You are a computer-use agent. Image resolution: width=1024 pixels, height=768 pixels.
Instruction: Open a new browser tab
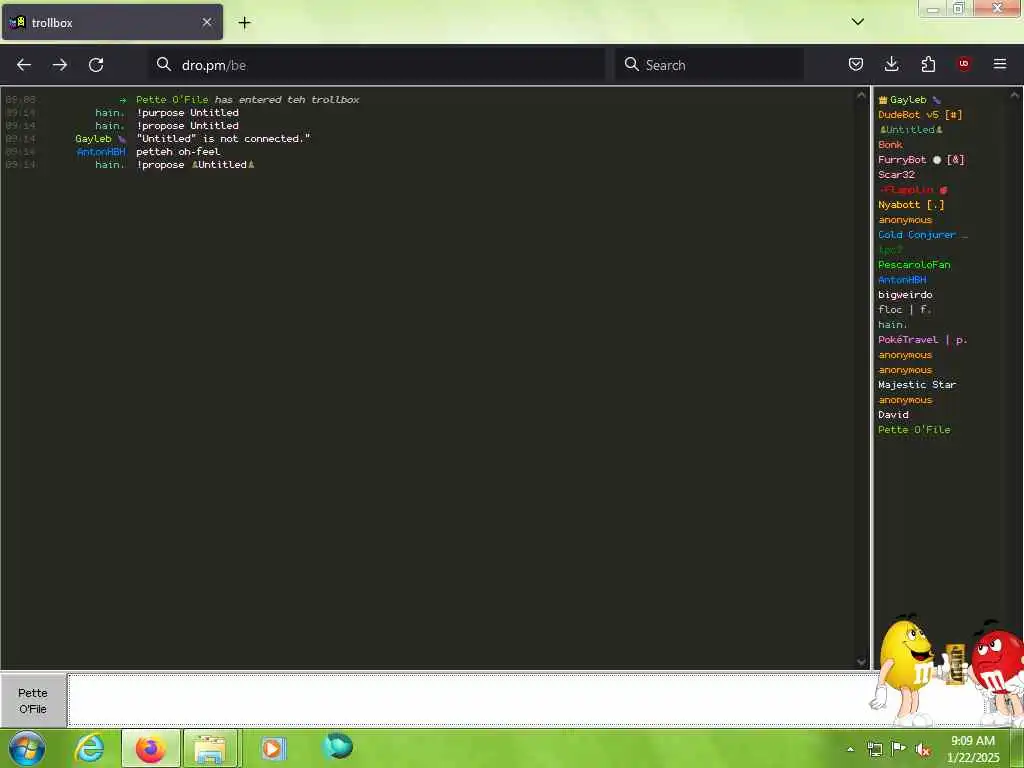244,23
